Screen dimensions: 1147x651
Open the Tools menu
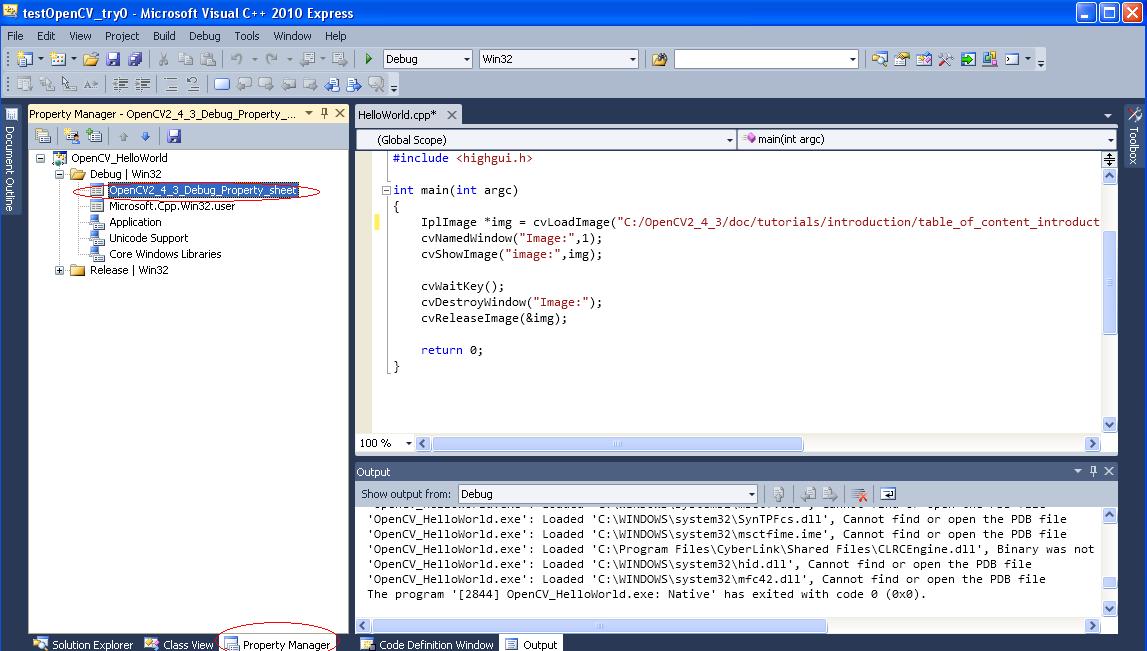click(247, 36)
